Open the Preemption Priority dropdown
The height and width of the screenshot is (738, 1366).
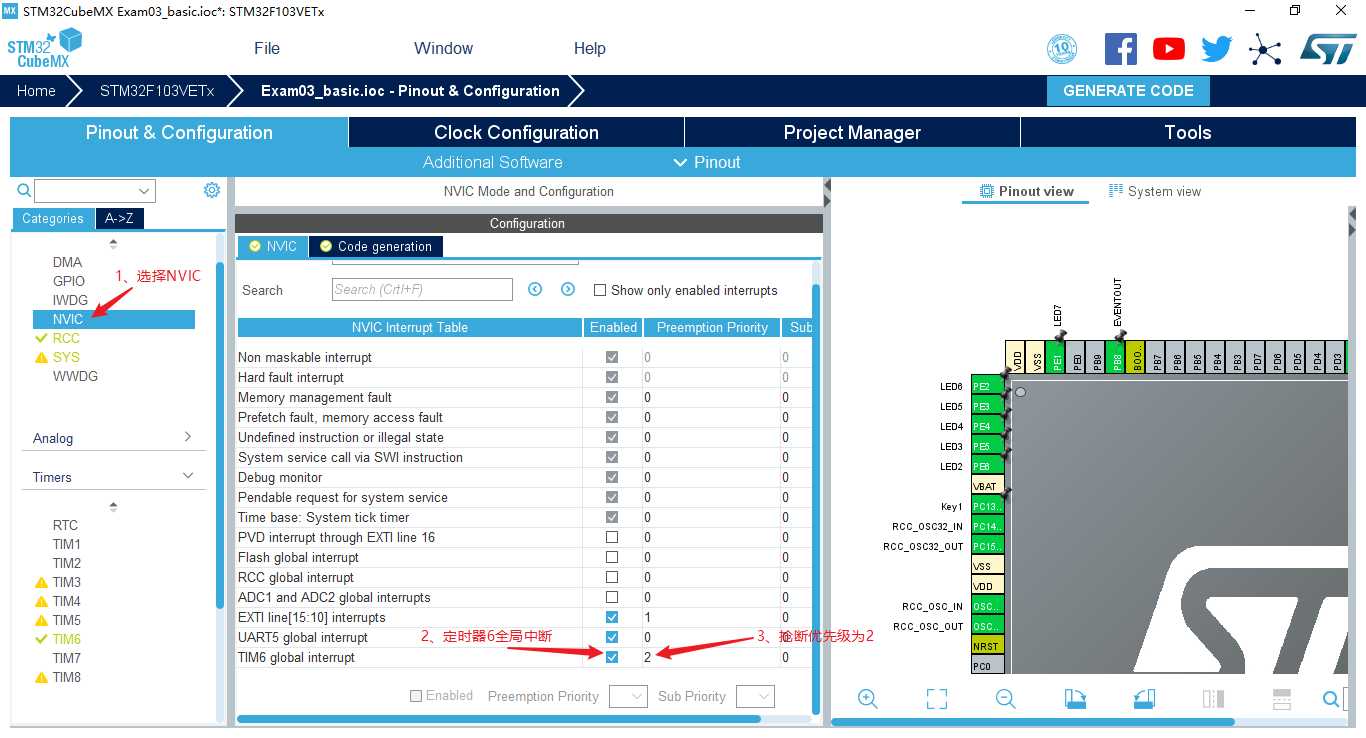(x=628, y=696)
